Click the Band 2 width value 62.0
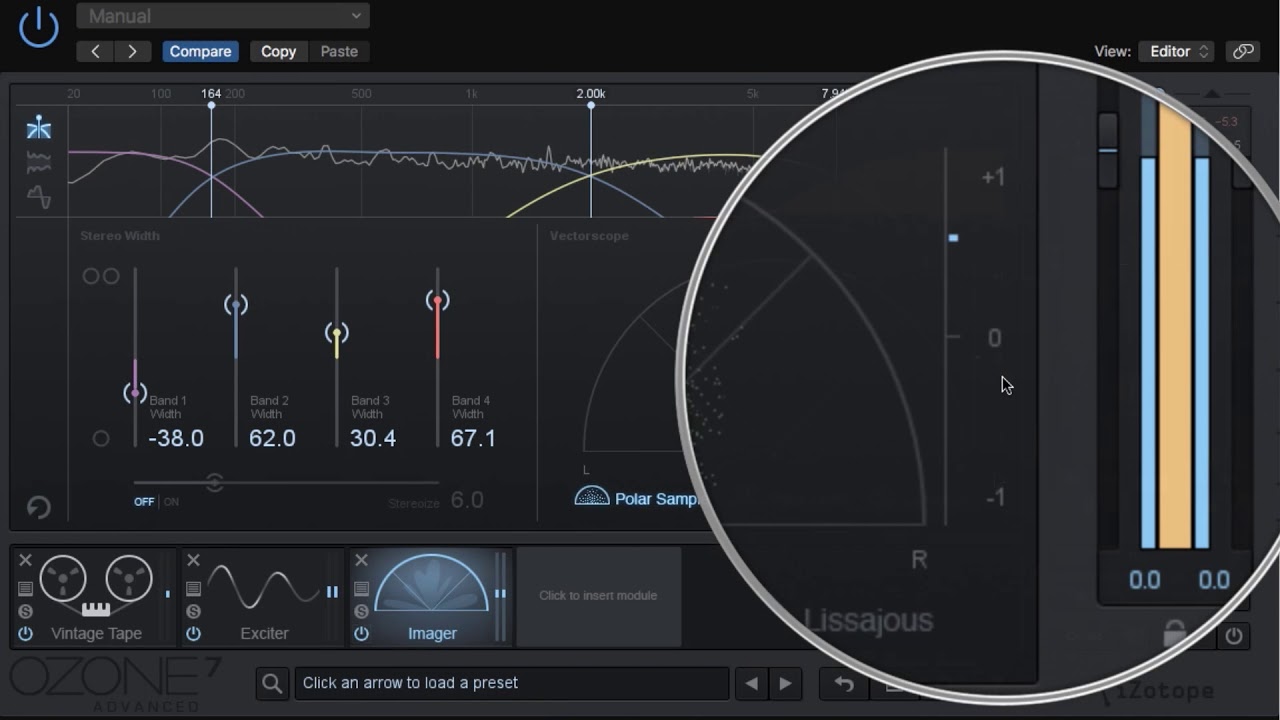Viewport: 1280px width, 720px height. click(x=272, y=438)
